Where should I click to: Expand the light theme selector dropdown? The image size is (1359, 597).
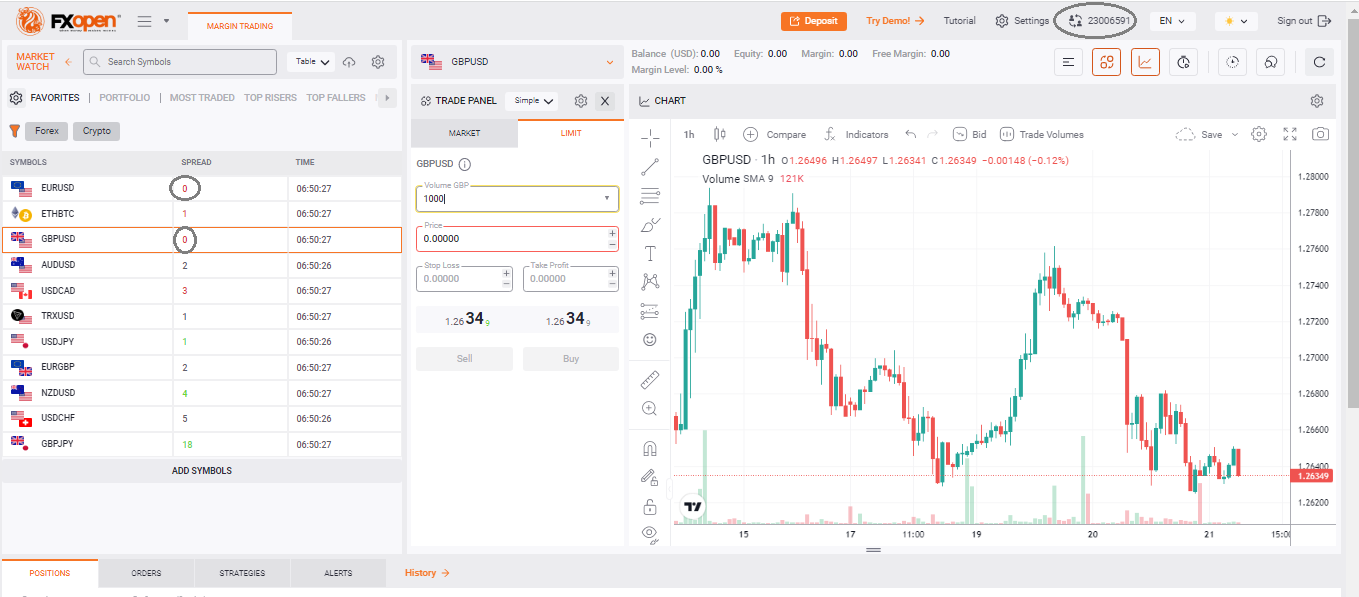click(1235, 21)
